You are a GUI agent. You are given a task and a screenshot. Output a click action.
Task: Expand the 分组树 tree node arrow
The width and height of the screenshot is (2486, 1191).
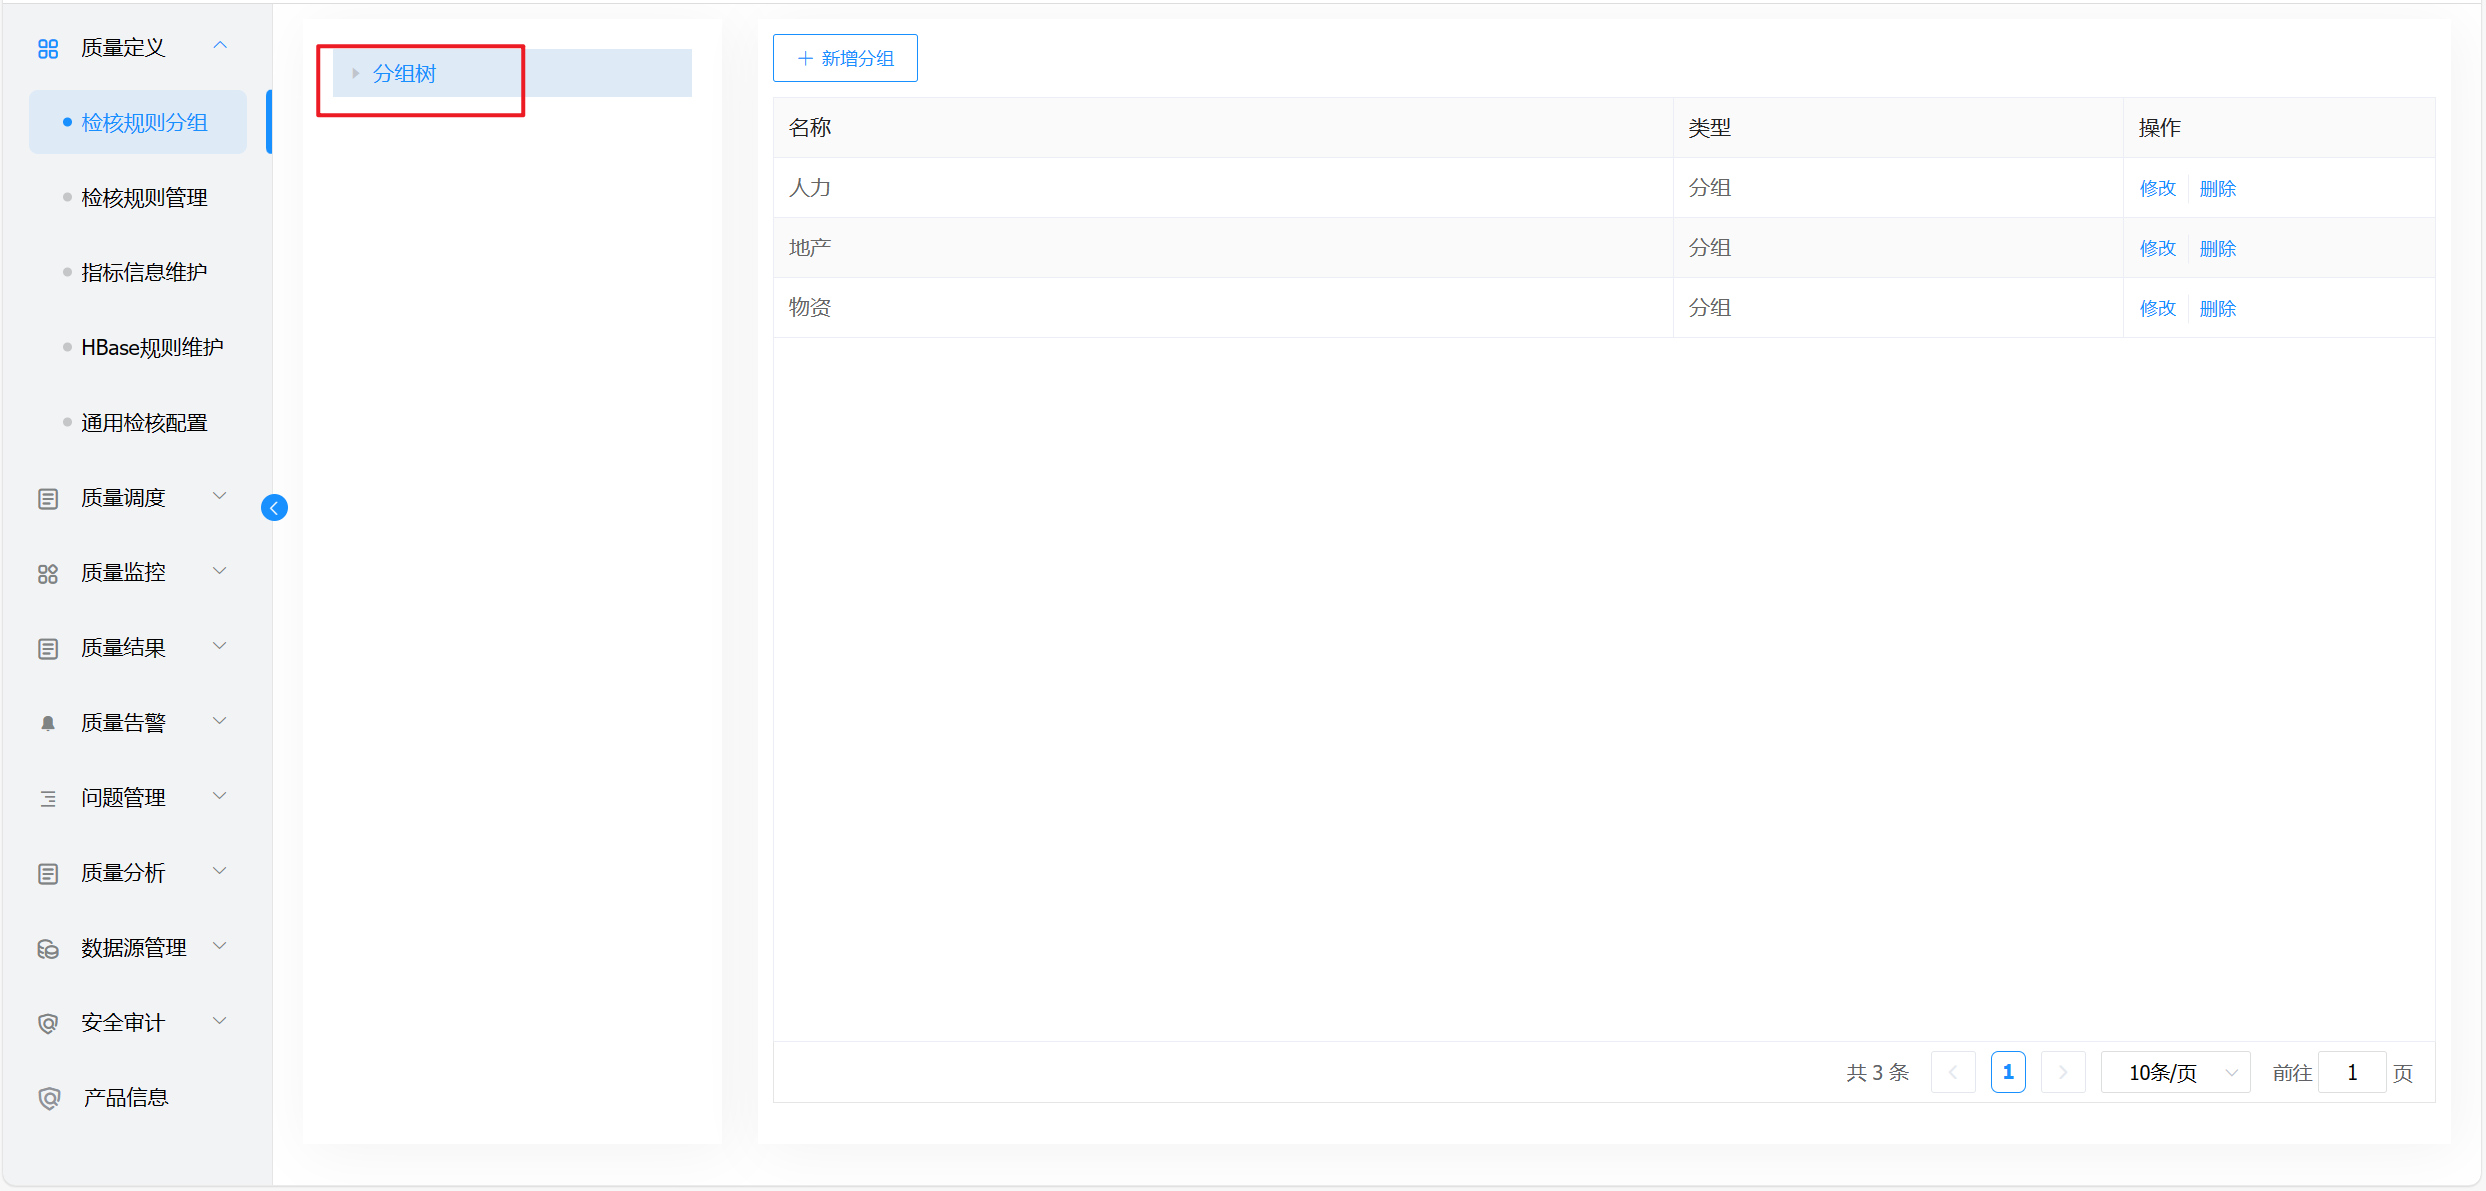pyautogui.click(x=355, y=73)
